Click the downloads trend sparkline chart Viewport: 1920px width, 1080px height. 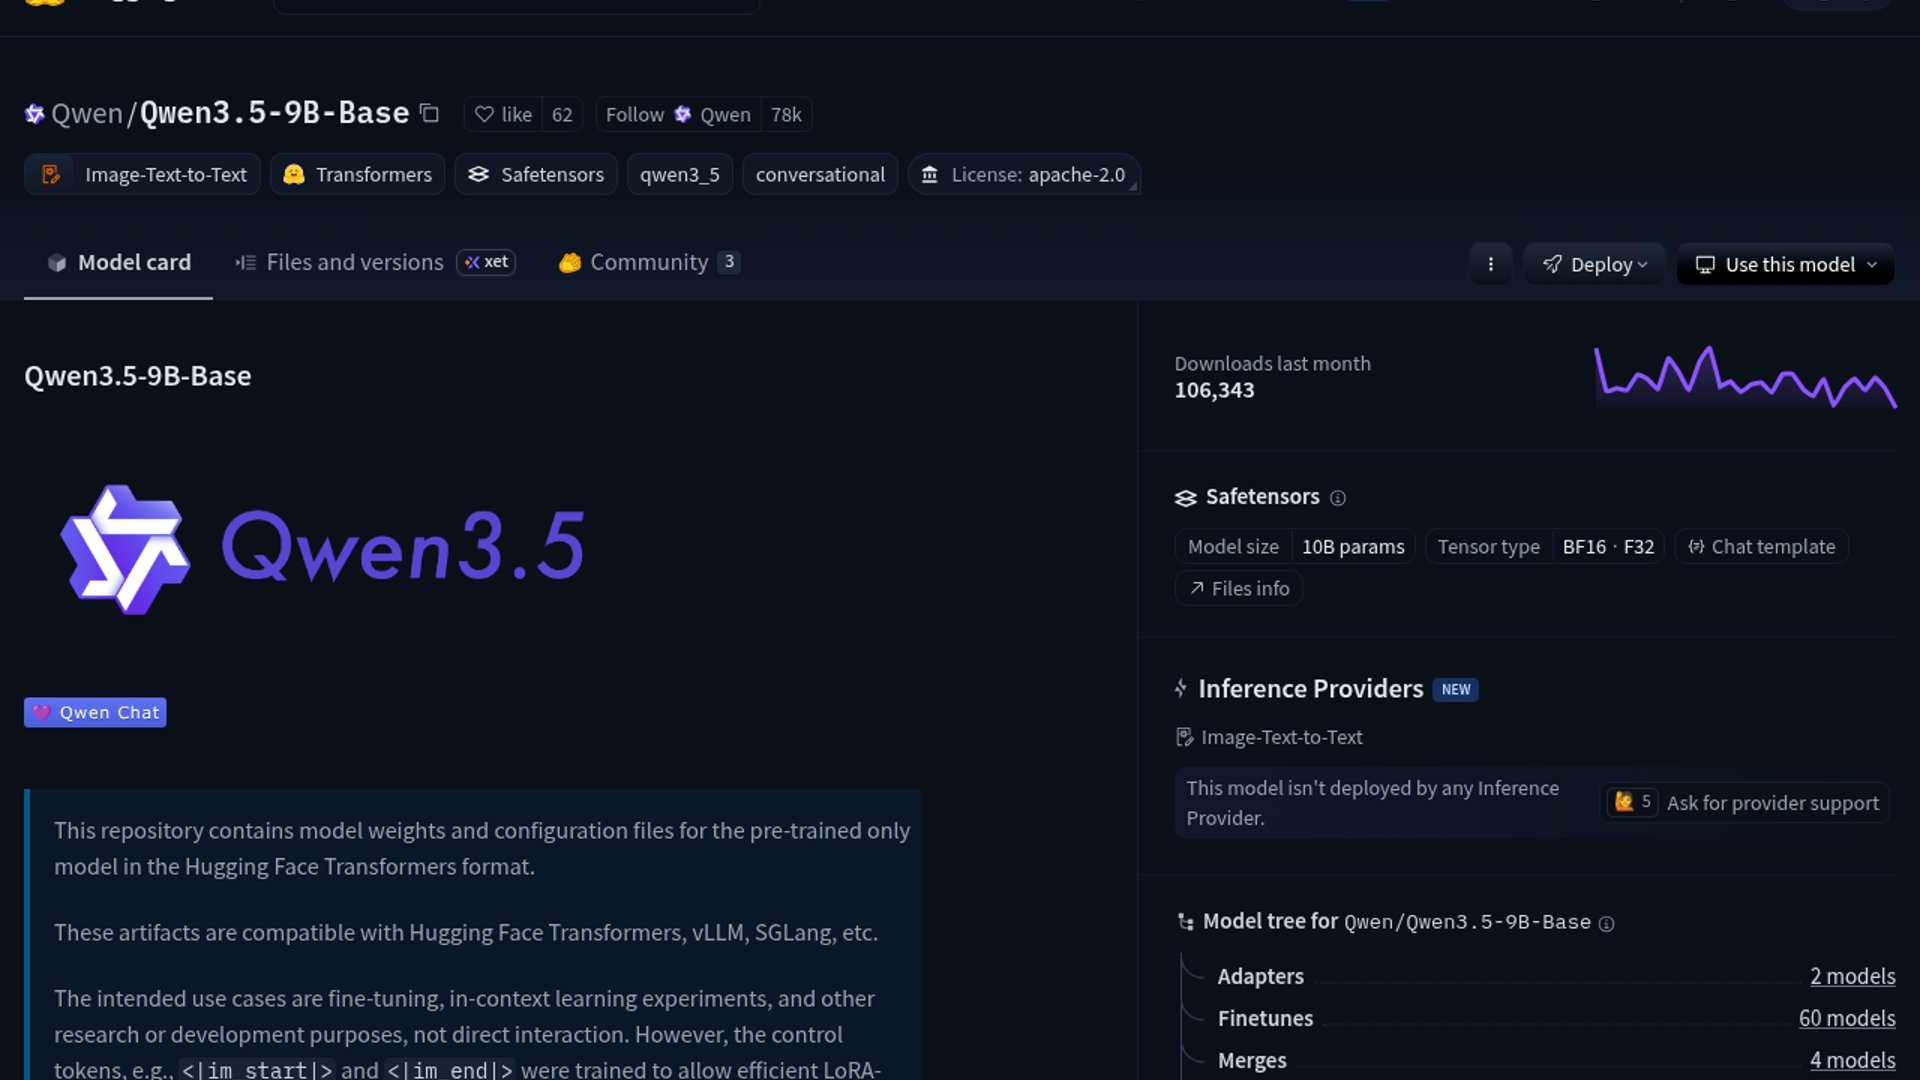tap(1745, 378)
